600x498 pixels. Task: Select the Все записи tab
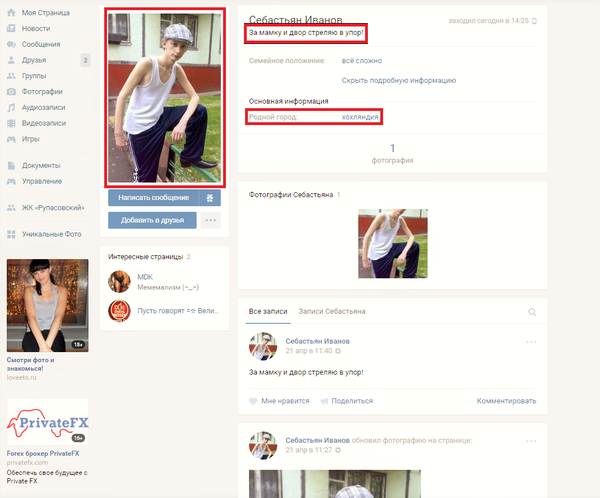point(268,312)
